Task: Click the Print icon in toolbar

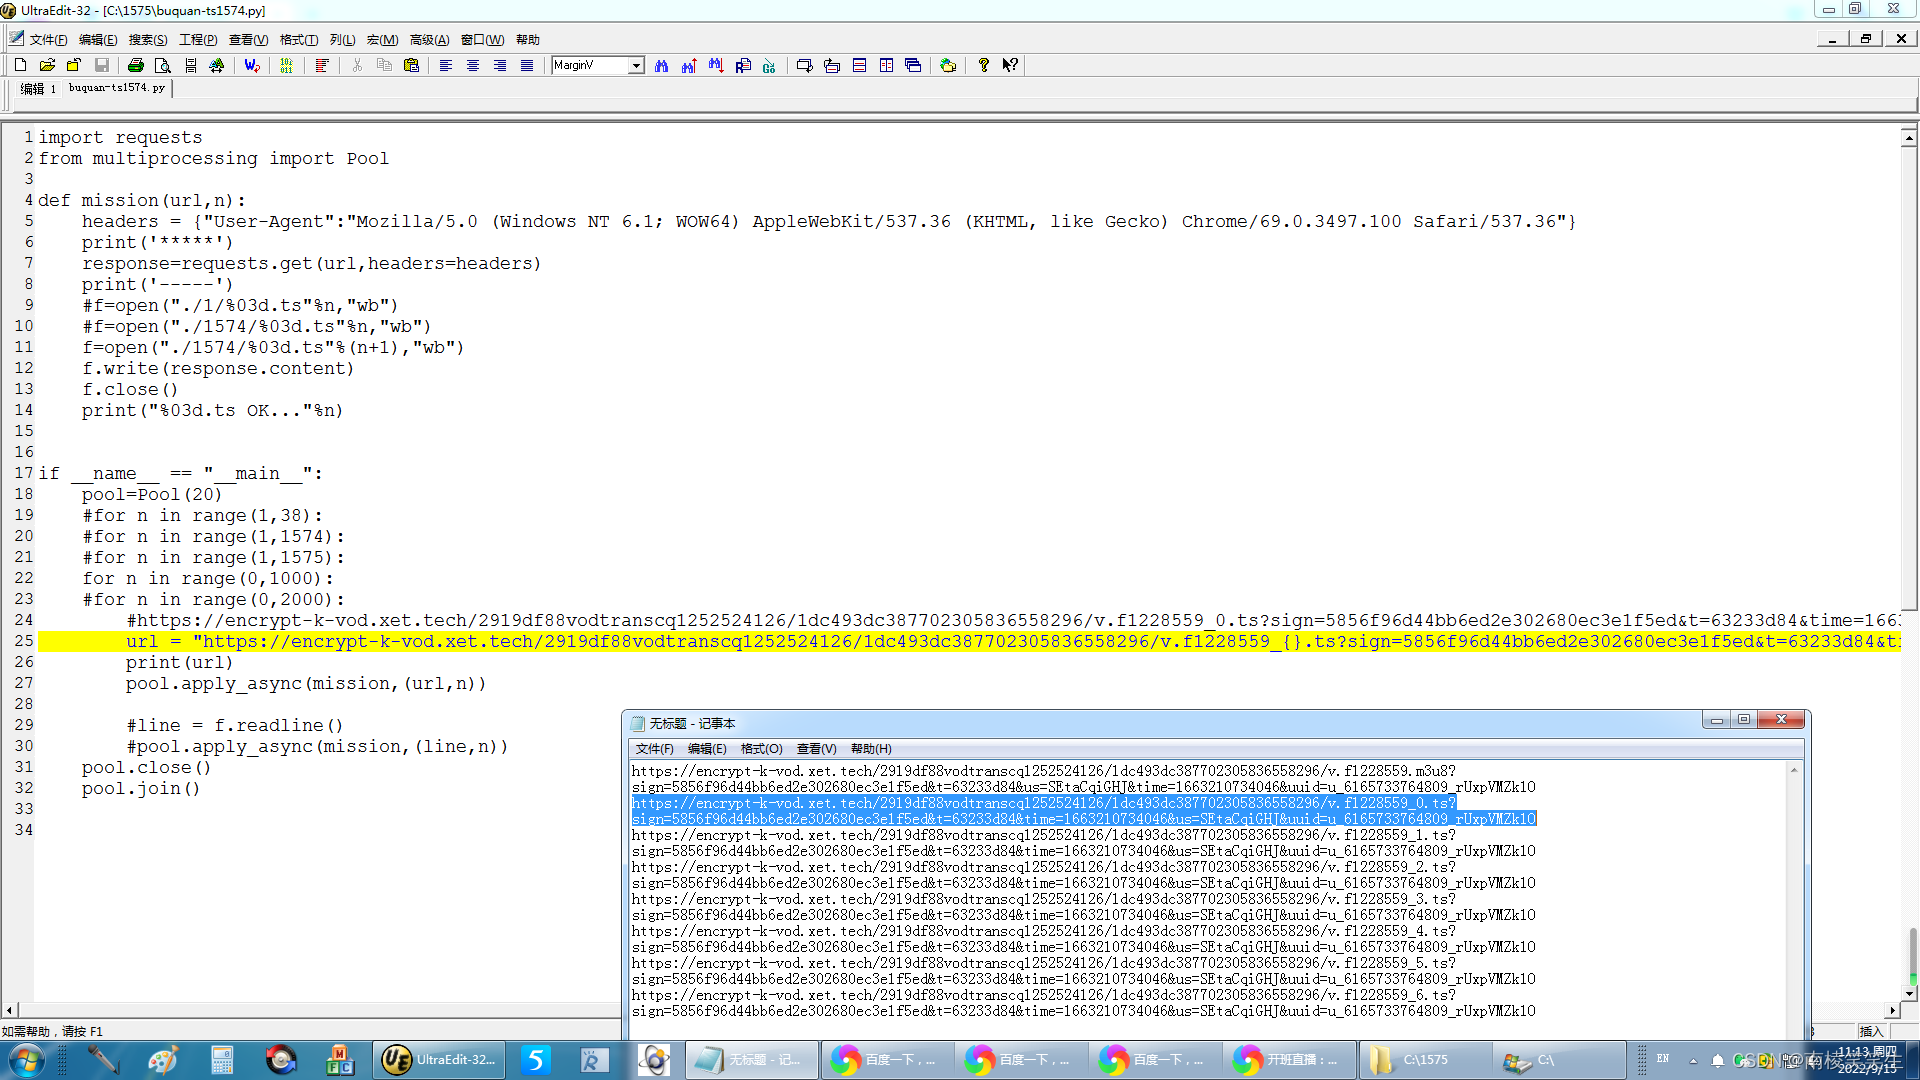Action: 136,65
